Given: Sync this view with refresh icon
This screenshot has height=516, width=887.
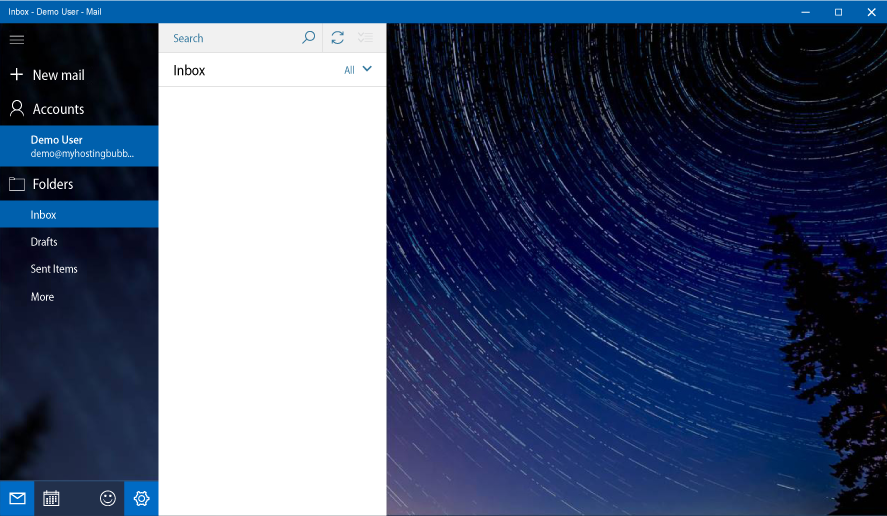Looking at the screenshot, I should (338, 38).
